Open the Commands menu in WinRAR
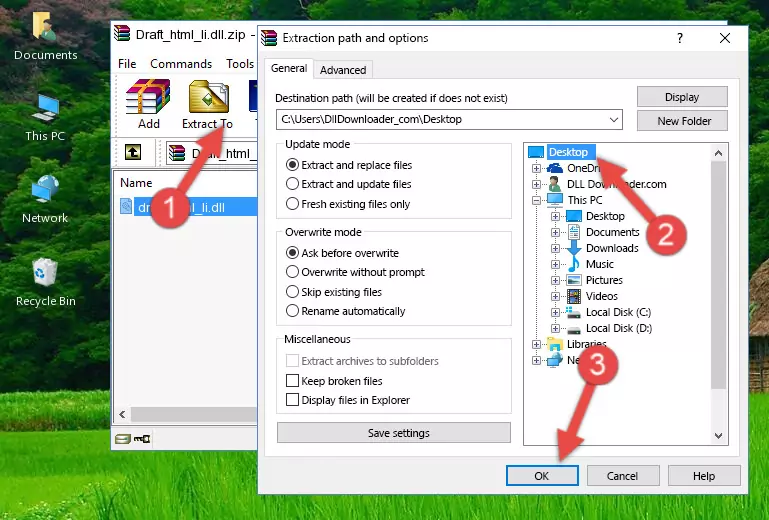The image size is (769, 520). 181,64
